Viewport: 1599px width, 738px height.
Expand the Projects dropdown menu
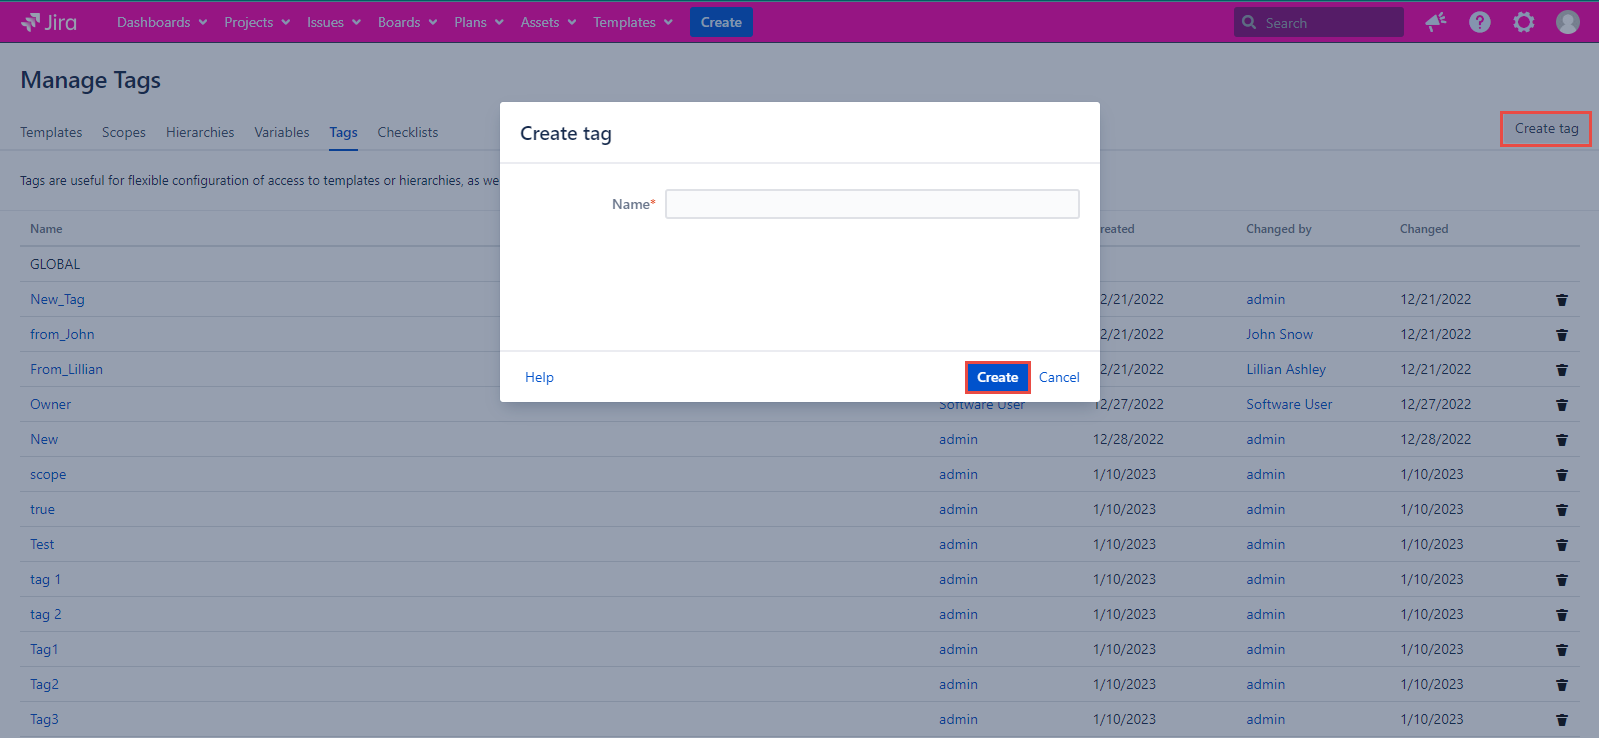(x=257, y=22)
